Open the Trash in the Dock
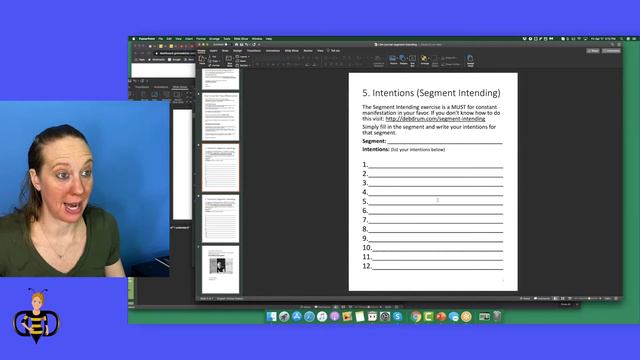The image size is (640, 360). 497,316
